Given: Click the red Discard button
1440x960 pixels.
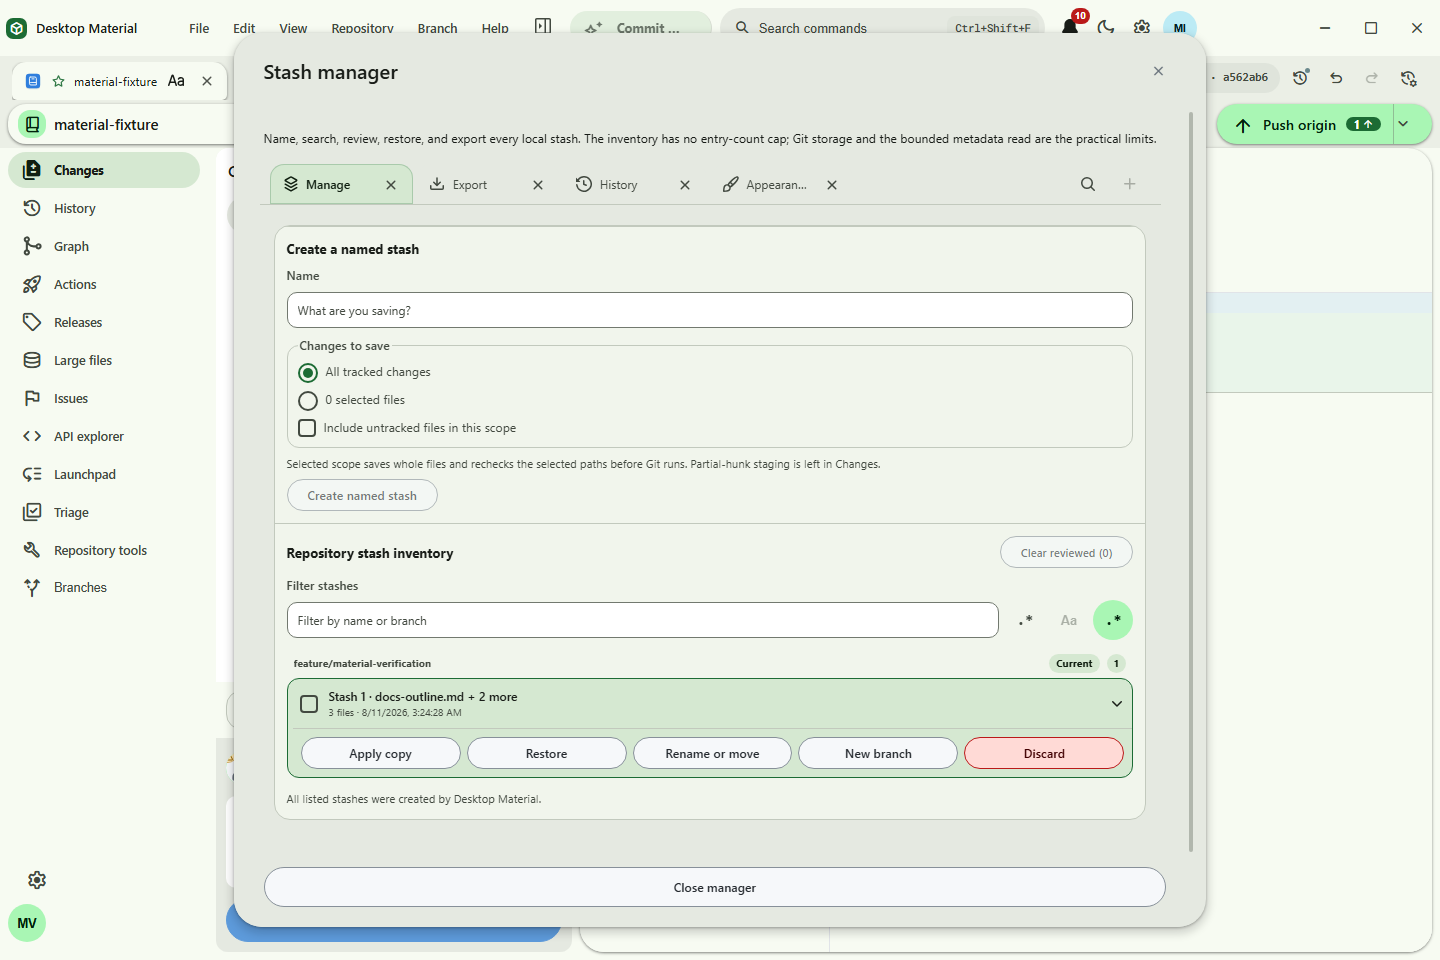Looking at the screenshot, I should tap(1044, 753).
